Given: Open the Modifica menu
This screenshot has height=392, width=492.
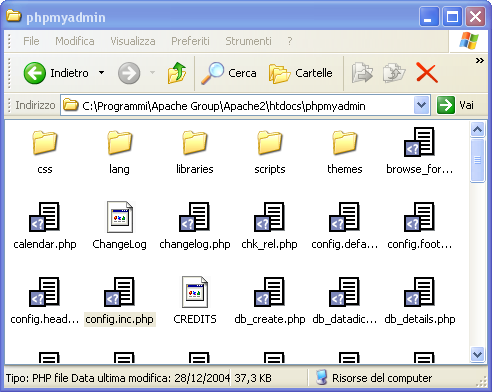Looking at the screenshot, I should coord(75,41).
